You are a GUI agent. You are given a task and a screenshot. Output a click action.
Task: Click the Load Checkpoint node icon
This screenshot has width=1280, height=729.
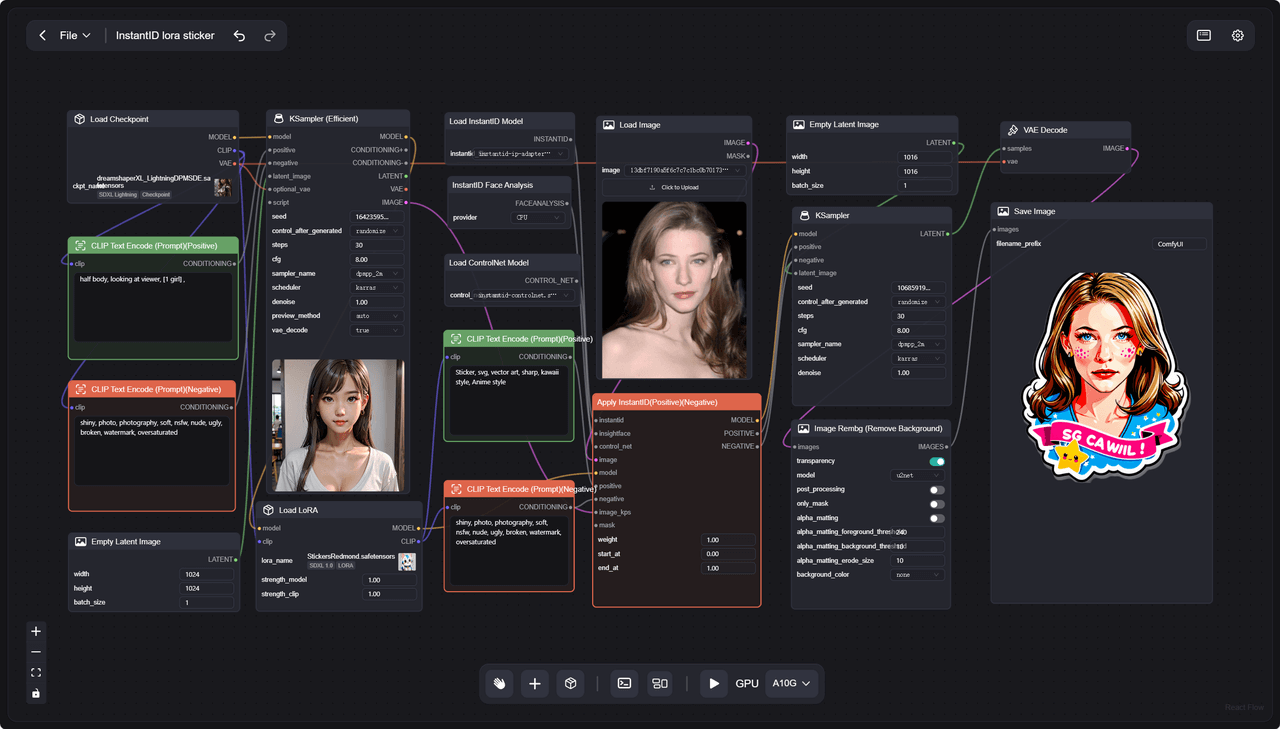[x=79, y=119]
